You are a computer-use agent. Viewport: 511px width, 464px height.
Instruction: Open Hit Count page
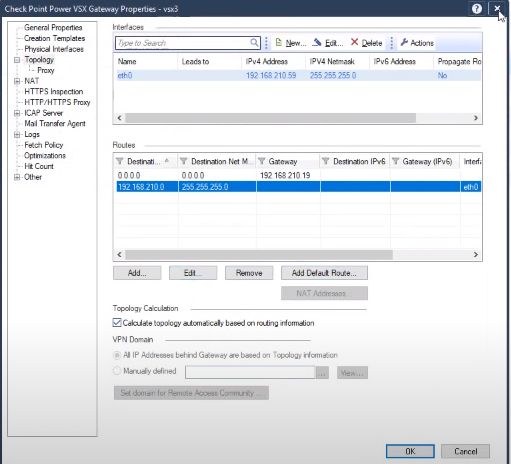[x=39, y=166]
